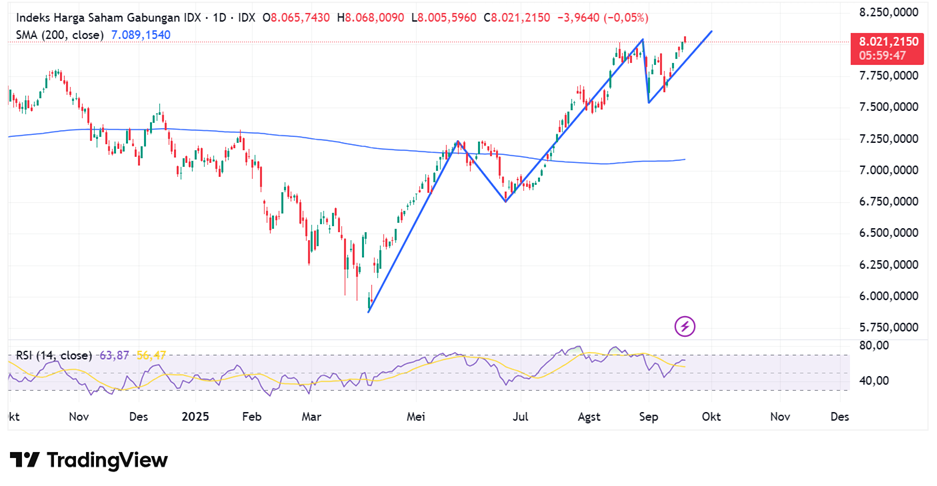This screenshot has width=937, height=486.
Task: Click the SMA value 7.089,1540
Action: click(x=140, y=35)
